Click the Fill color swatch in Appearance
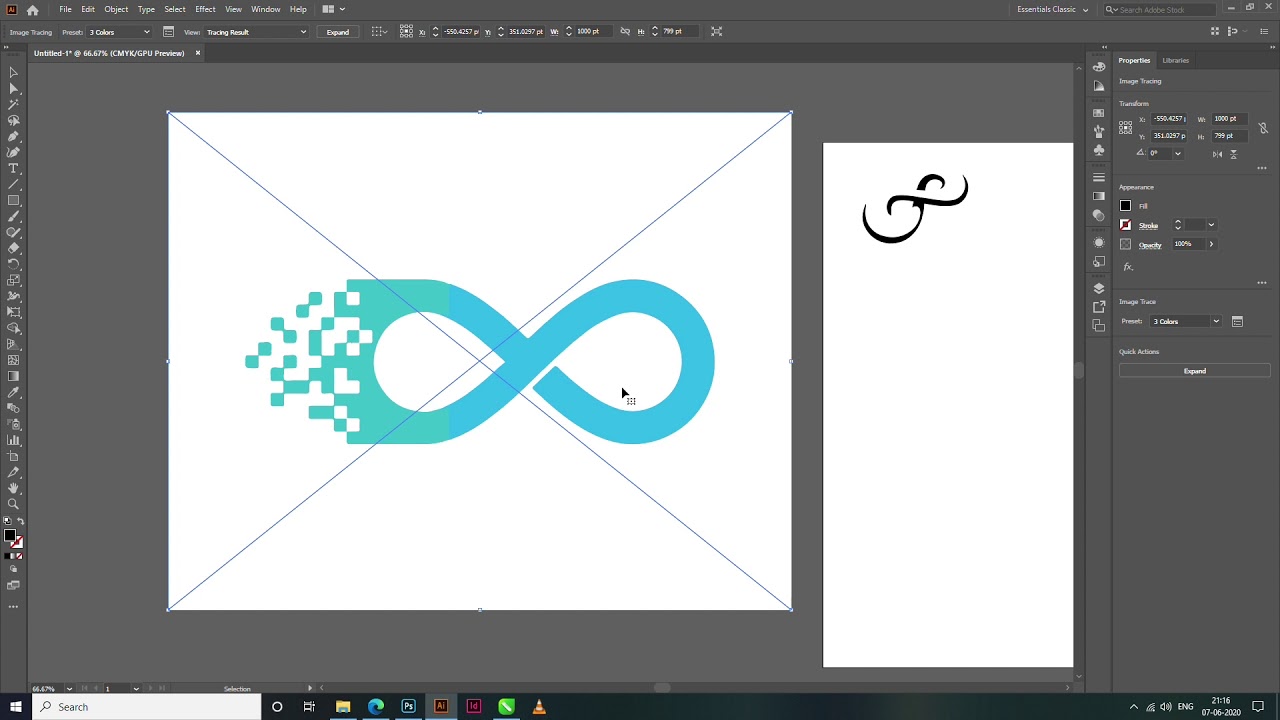Viewport: 1280px width, 720px height. [x=1125, y=206]
